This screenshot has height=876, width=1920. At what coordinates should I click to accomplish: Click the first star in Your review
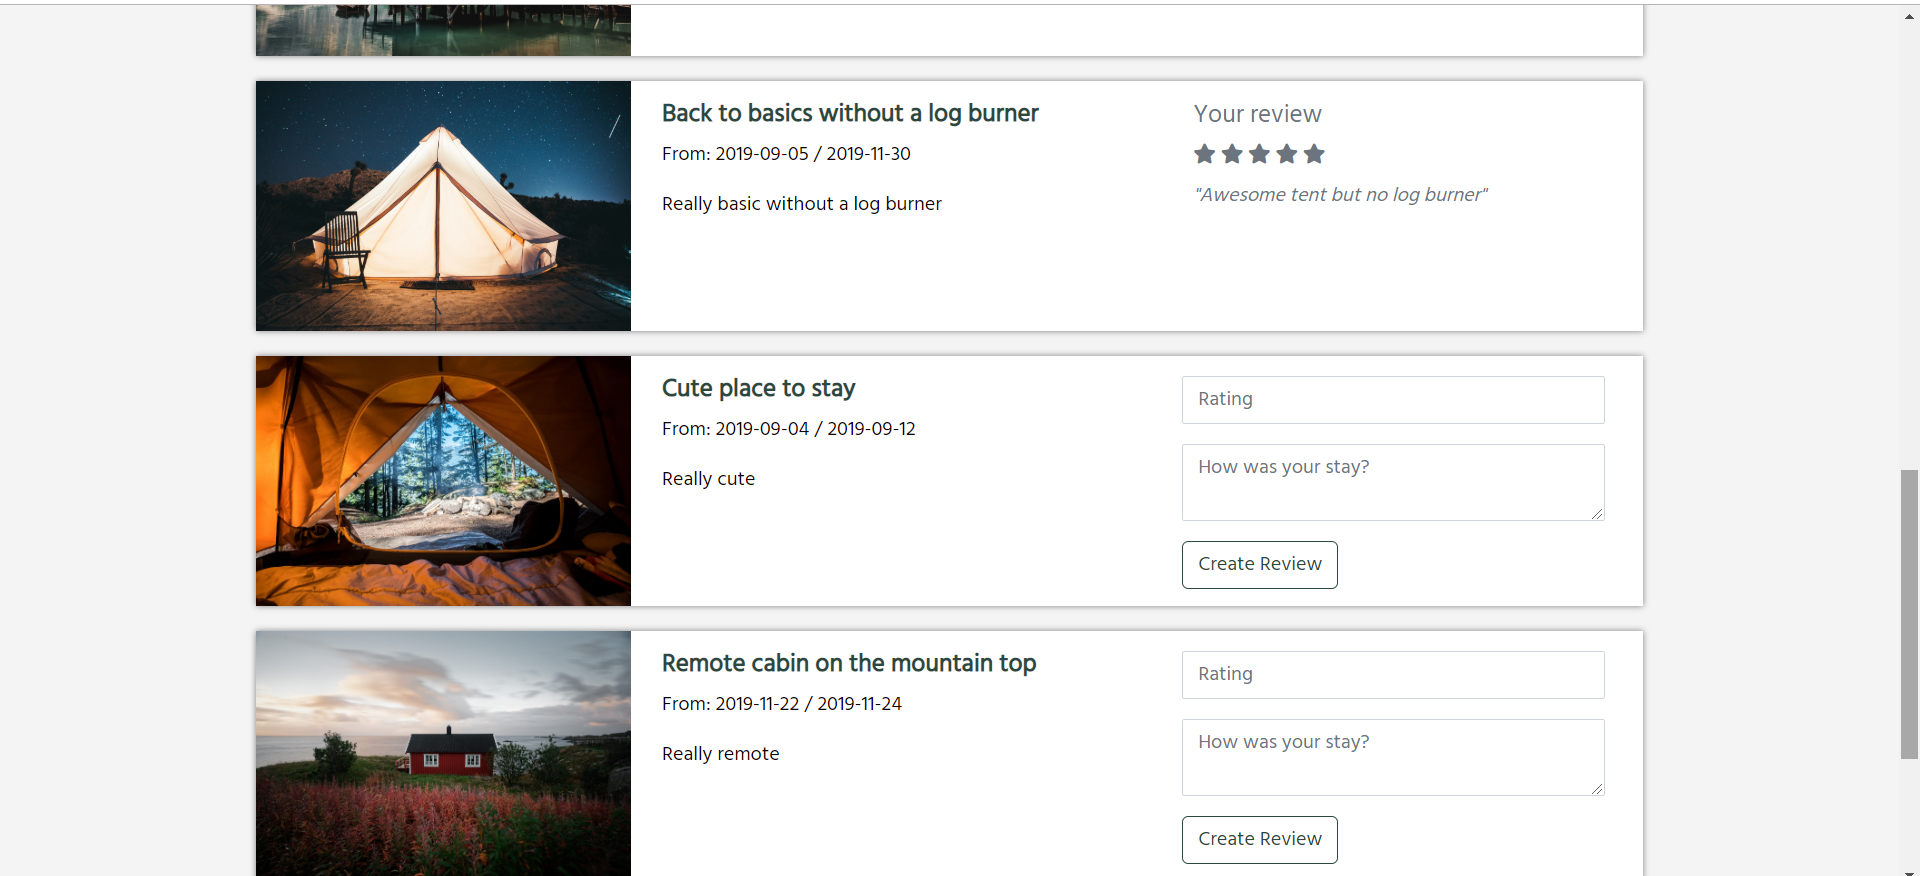tap(1204, 154)
